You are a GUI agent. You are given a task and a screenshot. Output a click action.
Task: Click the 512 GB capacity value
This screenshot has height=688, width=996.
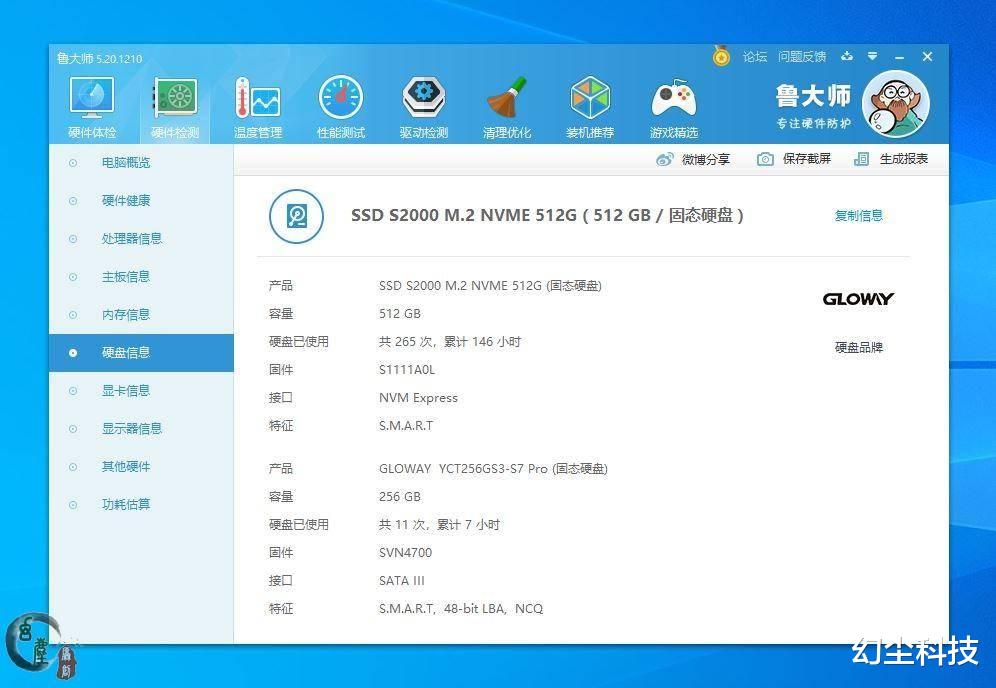pyautogui.click(x=400, y=314)
